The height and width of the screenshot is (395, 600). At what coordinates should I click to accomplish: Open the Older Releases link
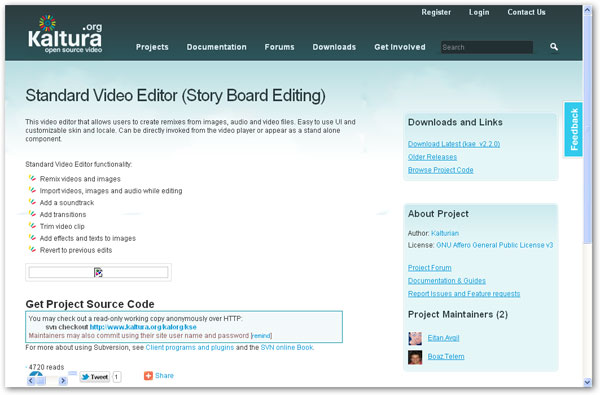tap(432, 157)
